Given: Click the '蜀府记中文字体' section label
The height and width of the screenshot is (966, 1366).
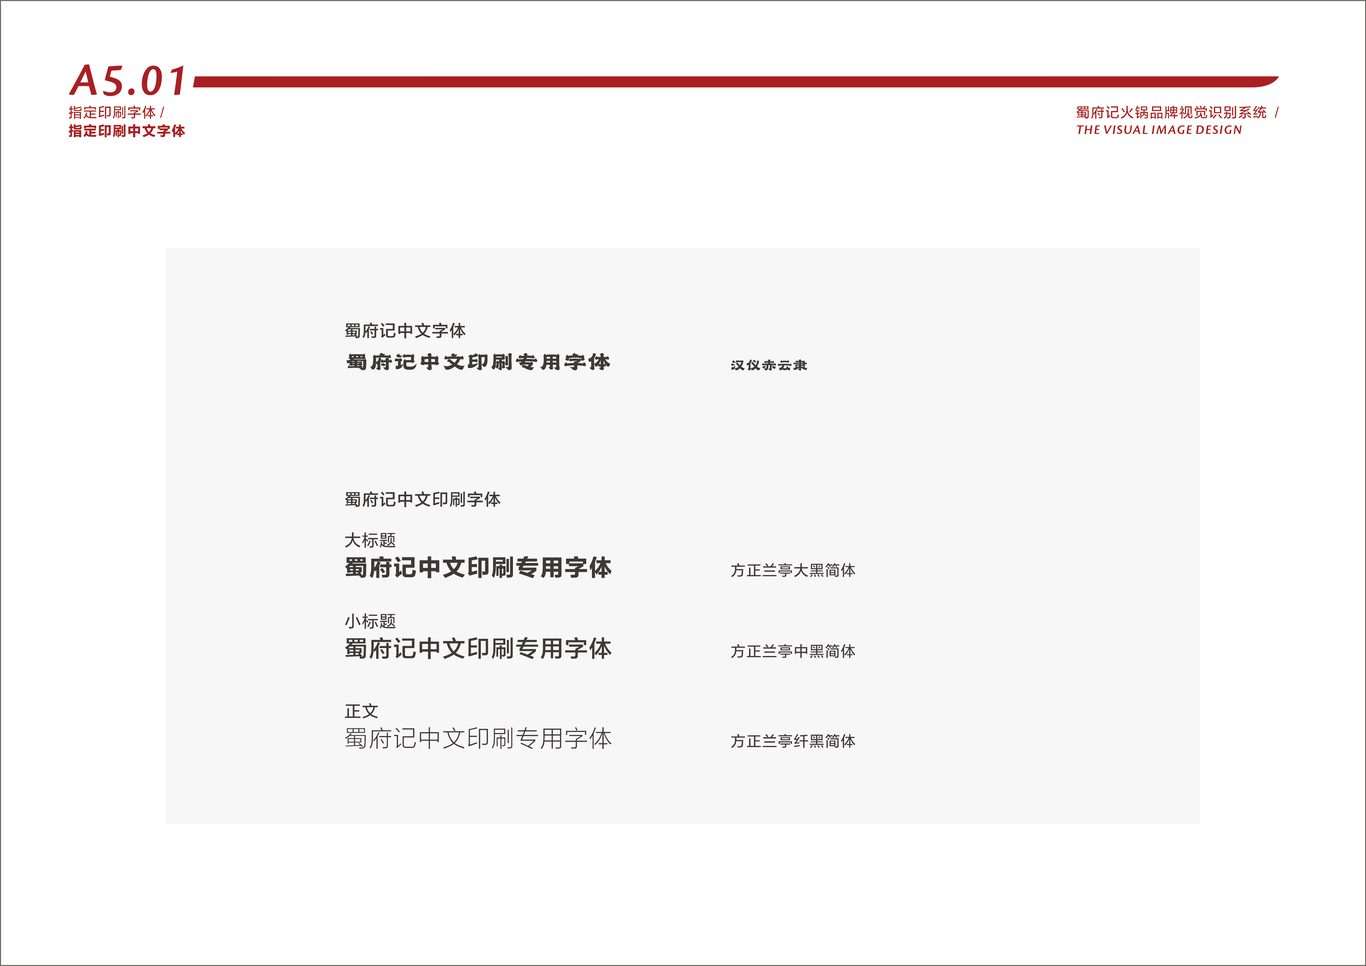Looking at the screenshot, I should (x=405, y=331).
